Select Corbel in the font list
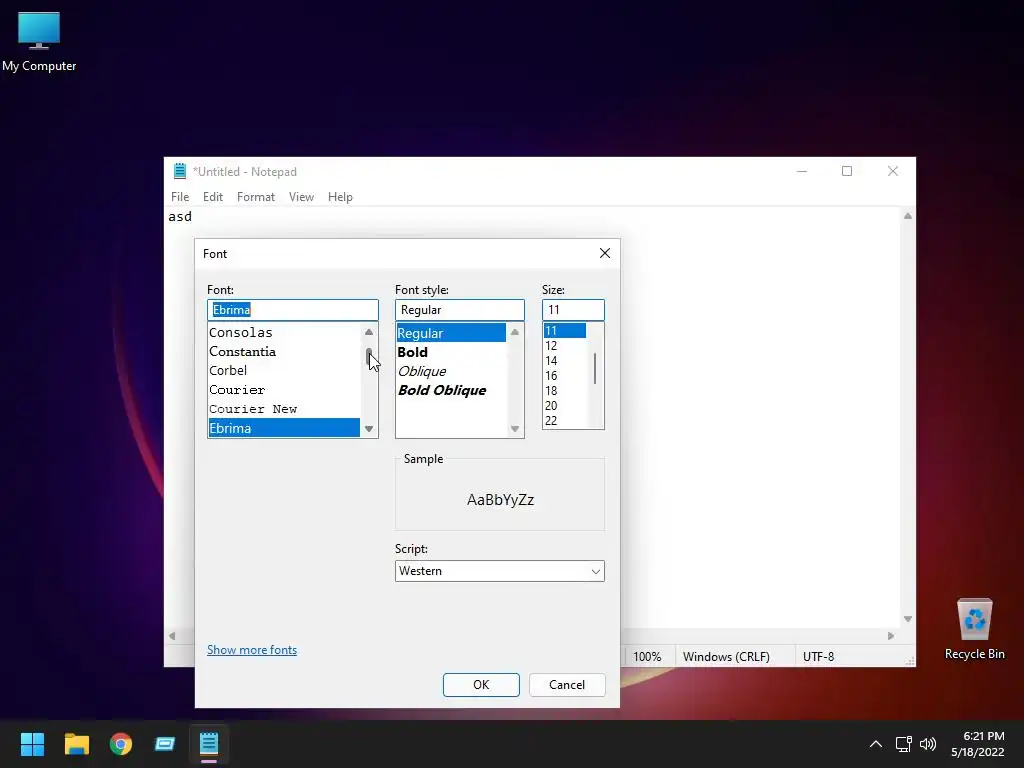Image resolution: width=1024 pixels, height=768 pixels. point(284,370)
